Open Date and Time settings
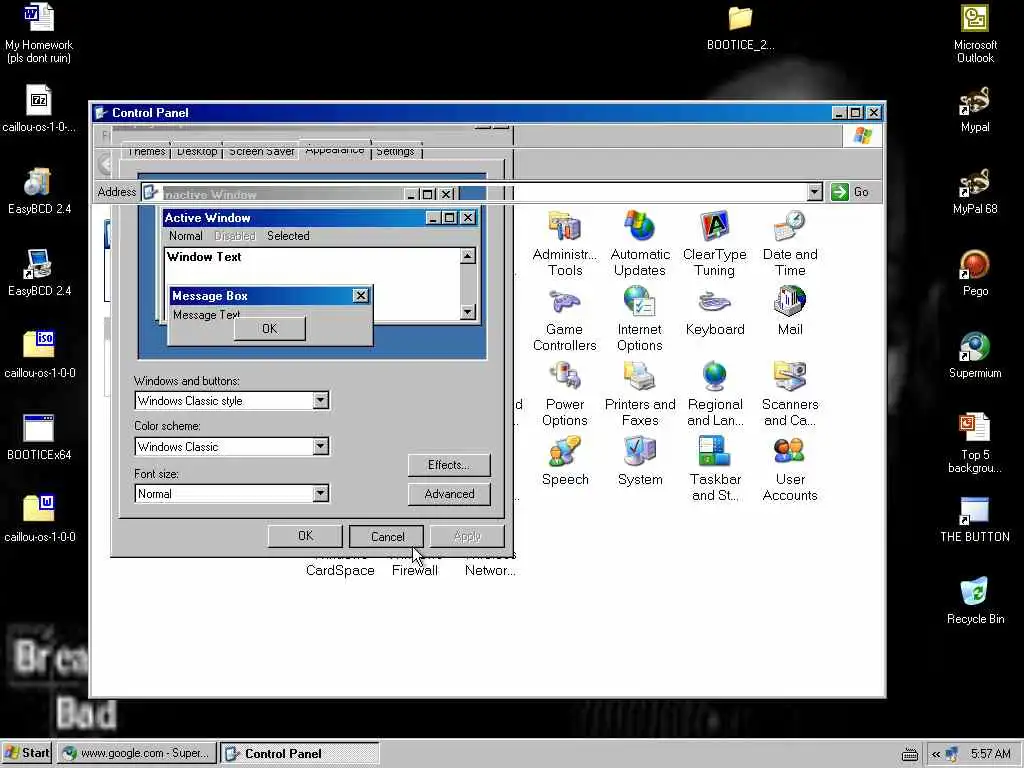 pyautogui.click(x=790, y=244)
